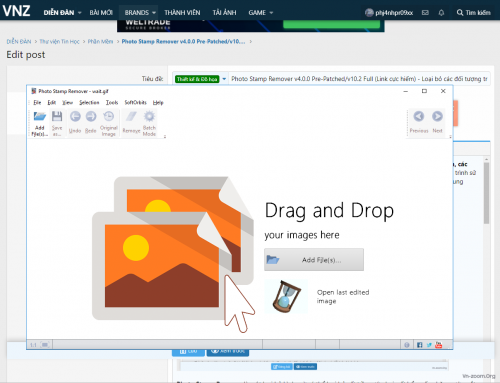Go to Previous image arrow
This screenshot has width=500, height=383.
point(419,116)
